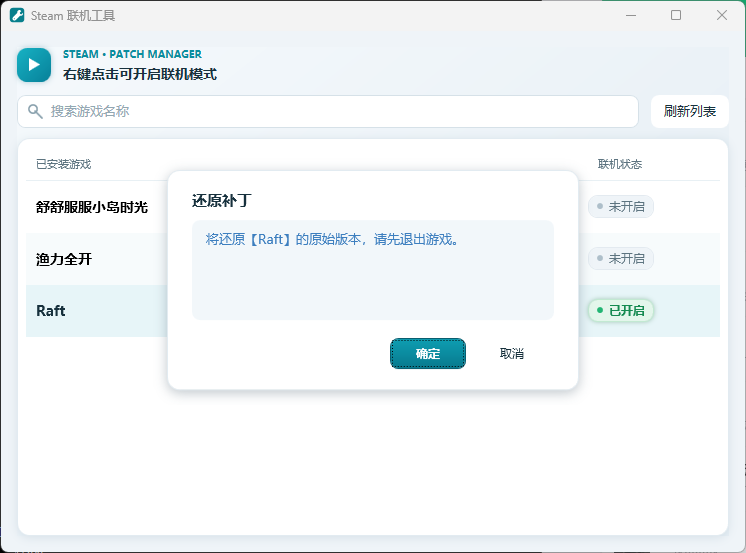Viewport: 746px width, 553px height.
Task: Click the 还原补丁 dialog title
Action: (x=222, y=200)
